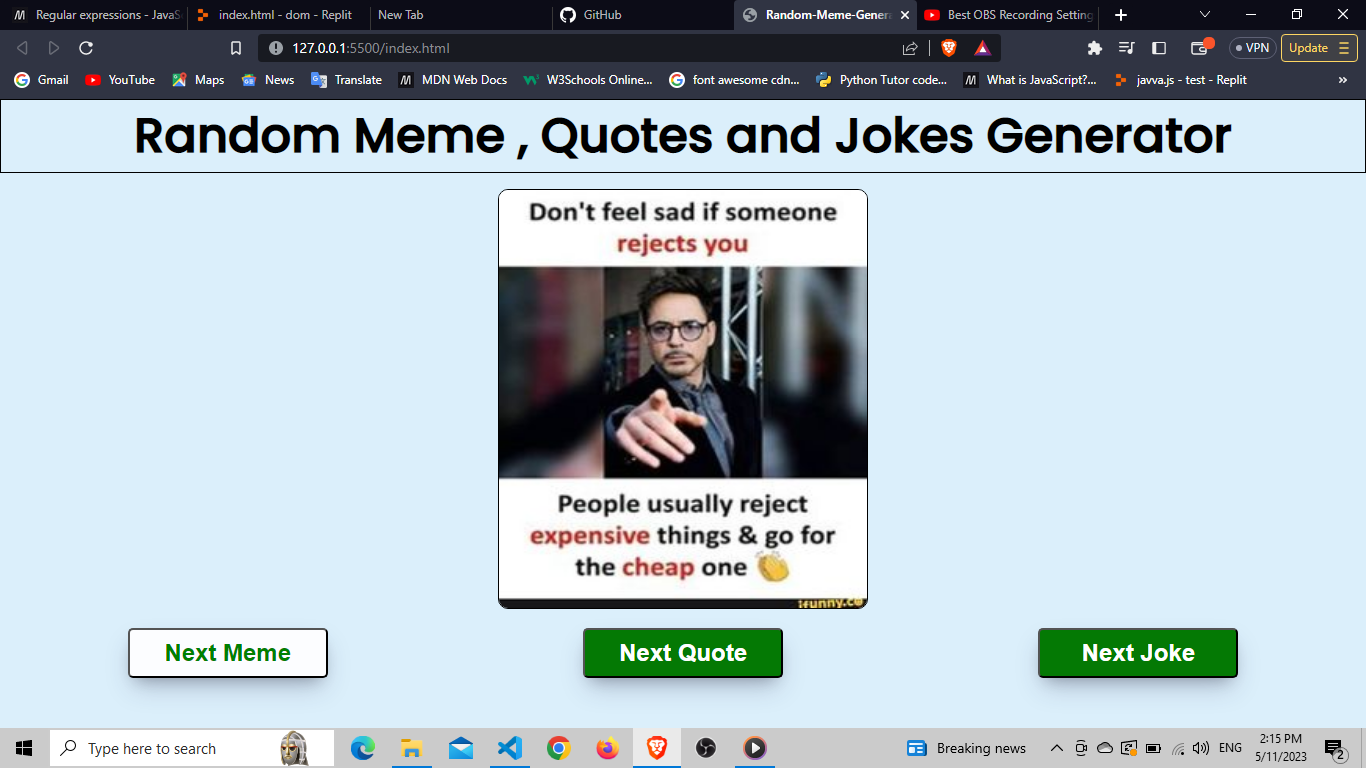This screenshot has height=768, width=1366.
Task: Open Breaking news widget
Action: click(966, 748)
